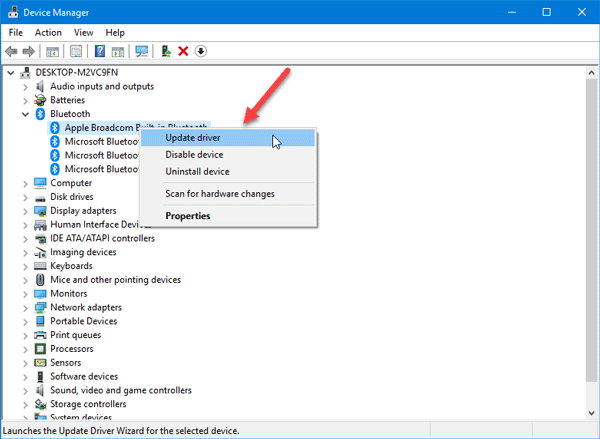Screen dimensions: 600x439
Task: Click the Network adapters category icon
Action: pyautogui.click(x=40, y=307)
